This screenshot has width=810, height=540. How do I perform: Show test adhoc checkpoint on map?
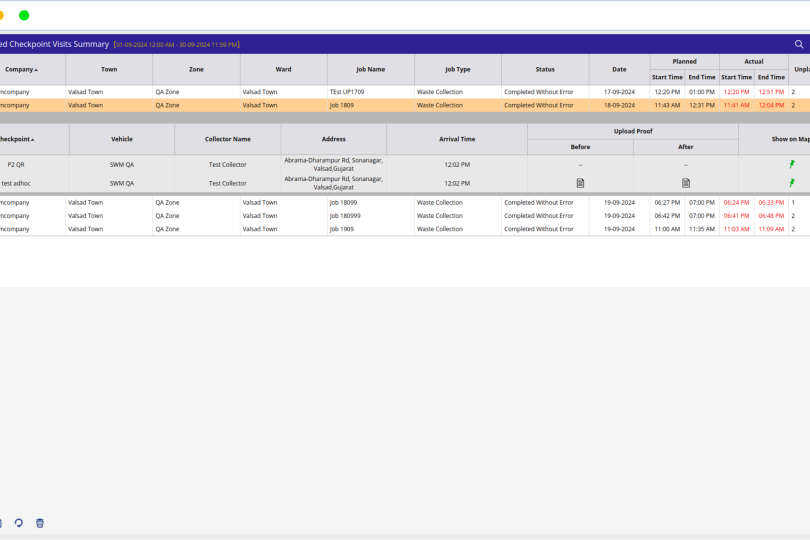[792, 183]
